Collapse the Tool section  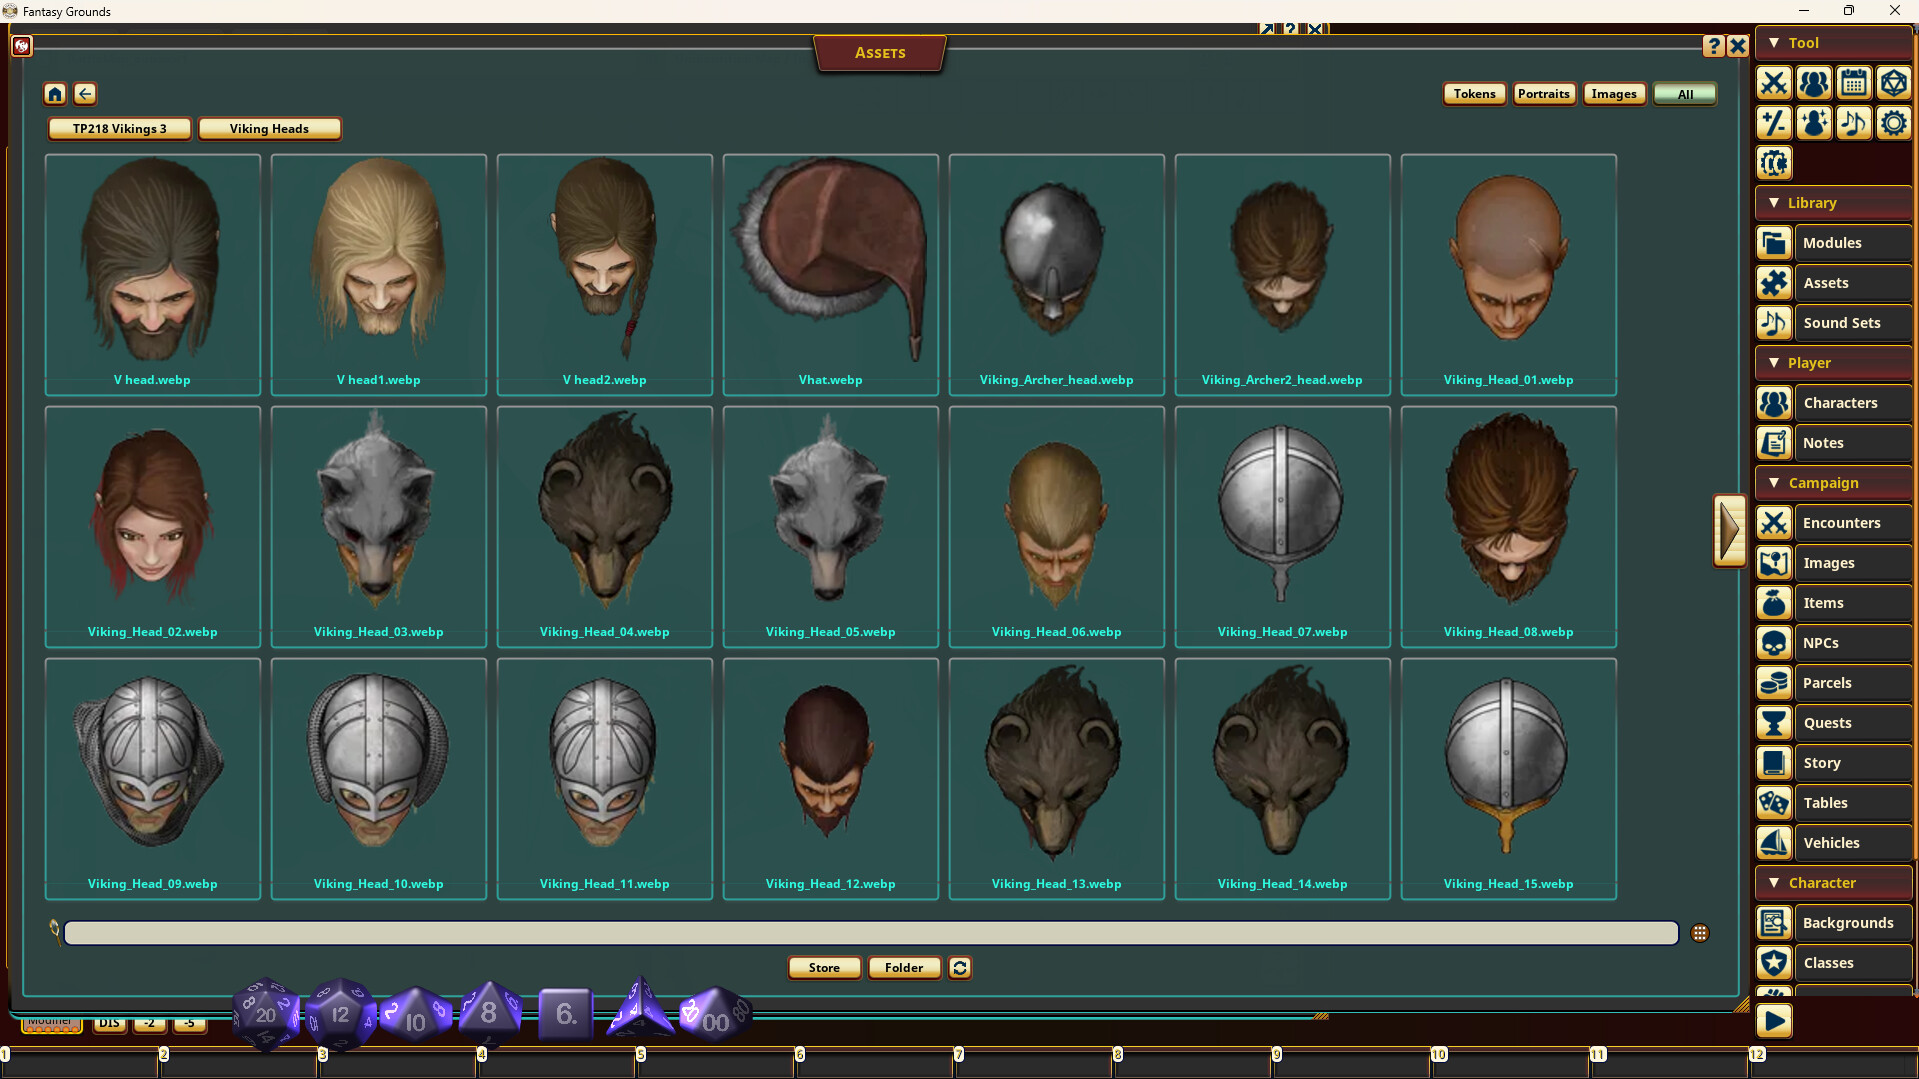pyautogui.click(x=1774, y=43)
